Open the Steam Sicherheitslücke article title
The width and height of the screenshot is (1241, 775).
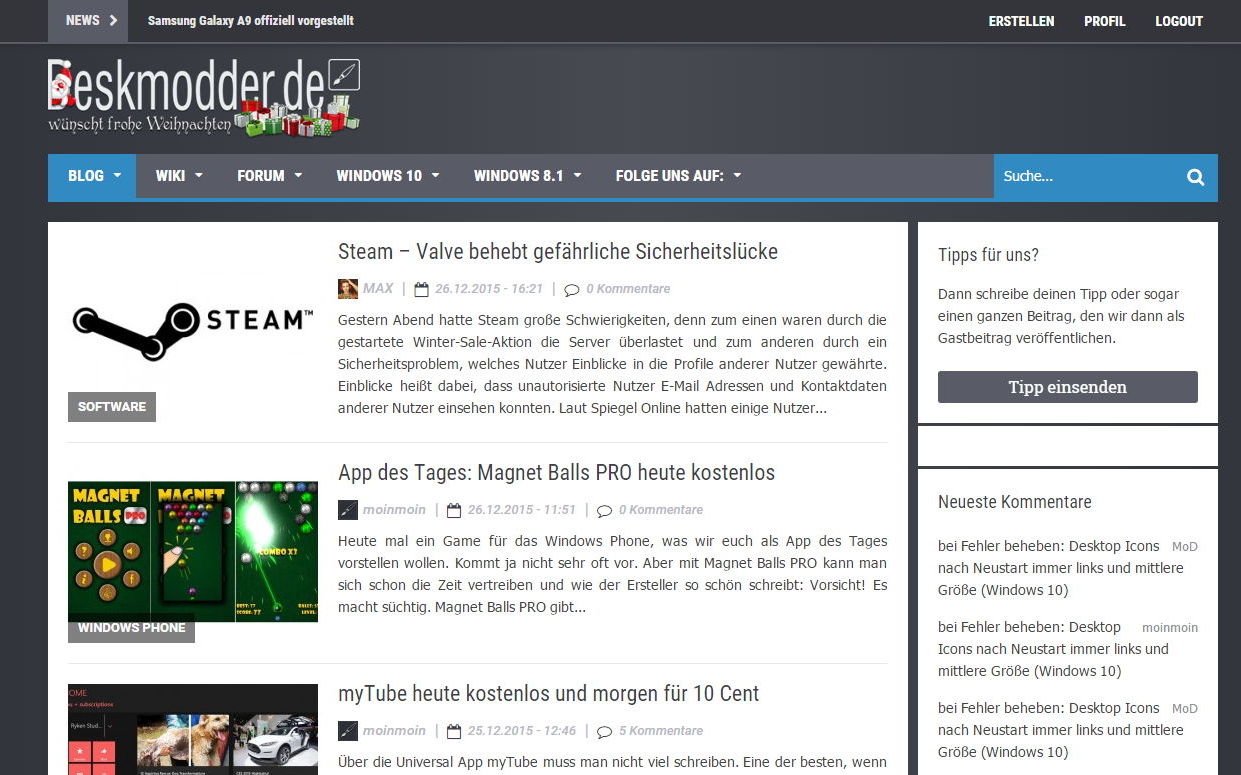coord(558,252)
